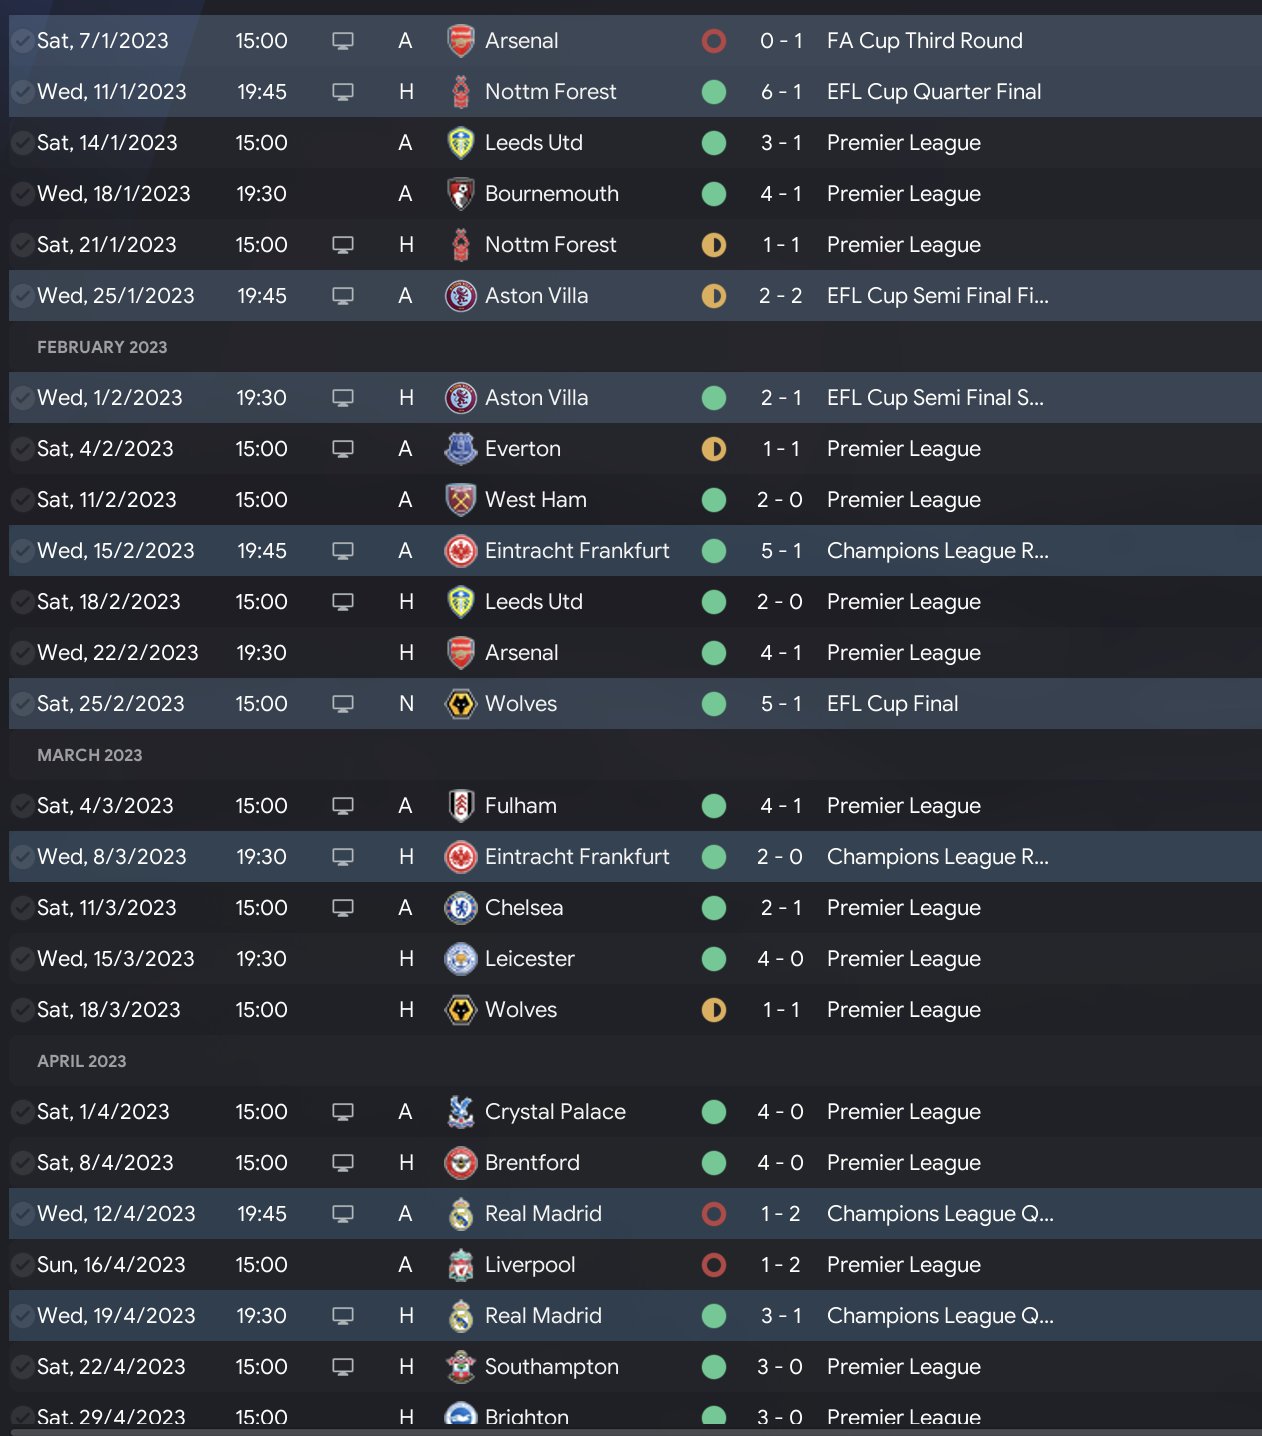Toggle the checkmark beside Sat, 7/1/2023
This screenshot has width=1262, height=1436.
pyautogui.click(x=22, y=41)
